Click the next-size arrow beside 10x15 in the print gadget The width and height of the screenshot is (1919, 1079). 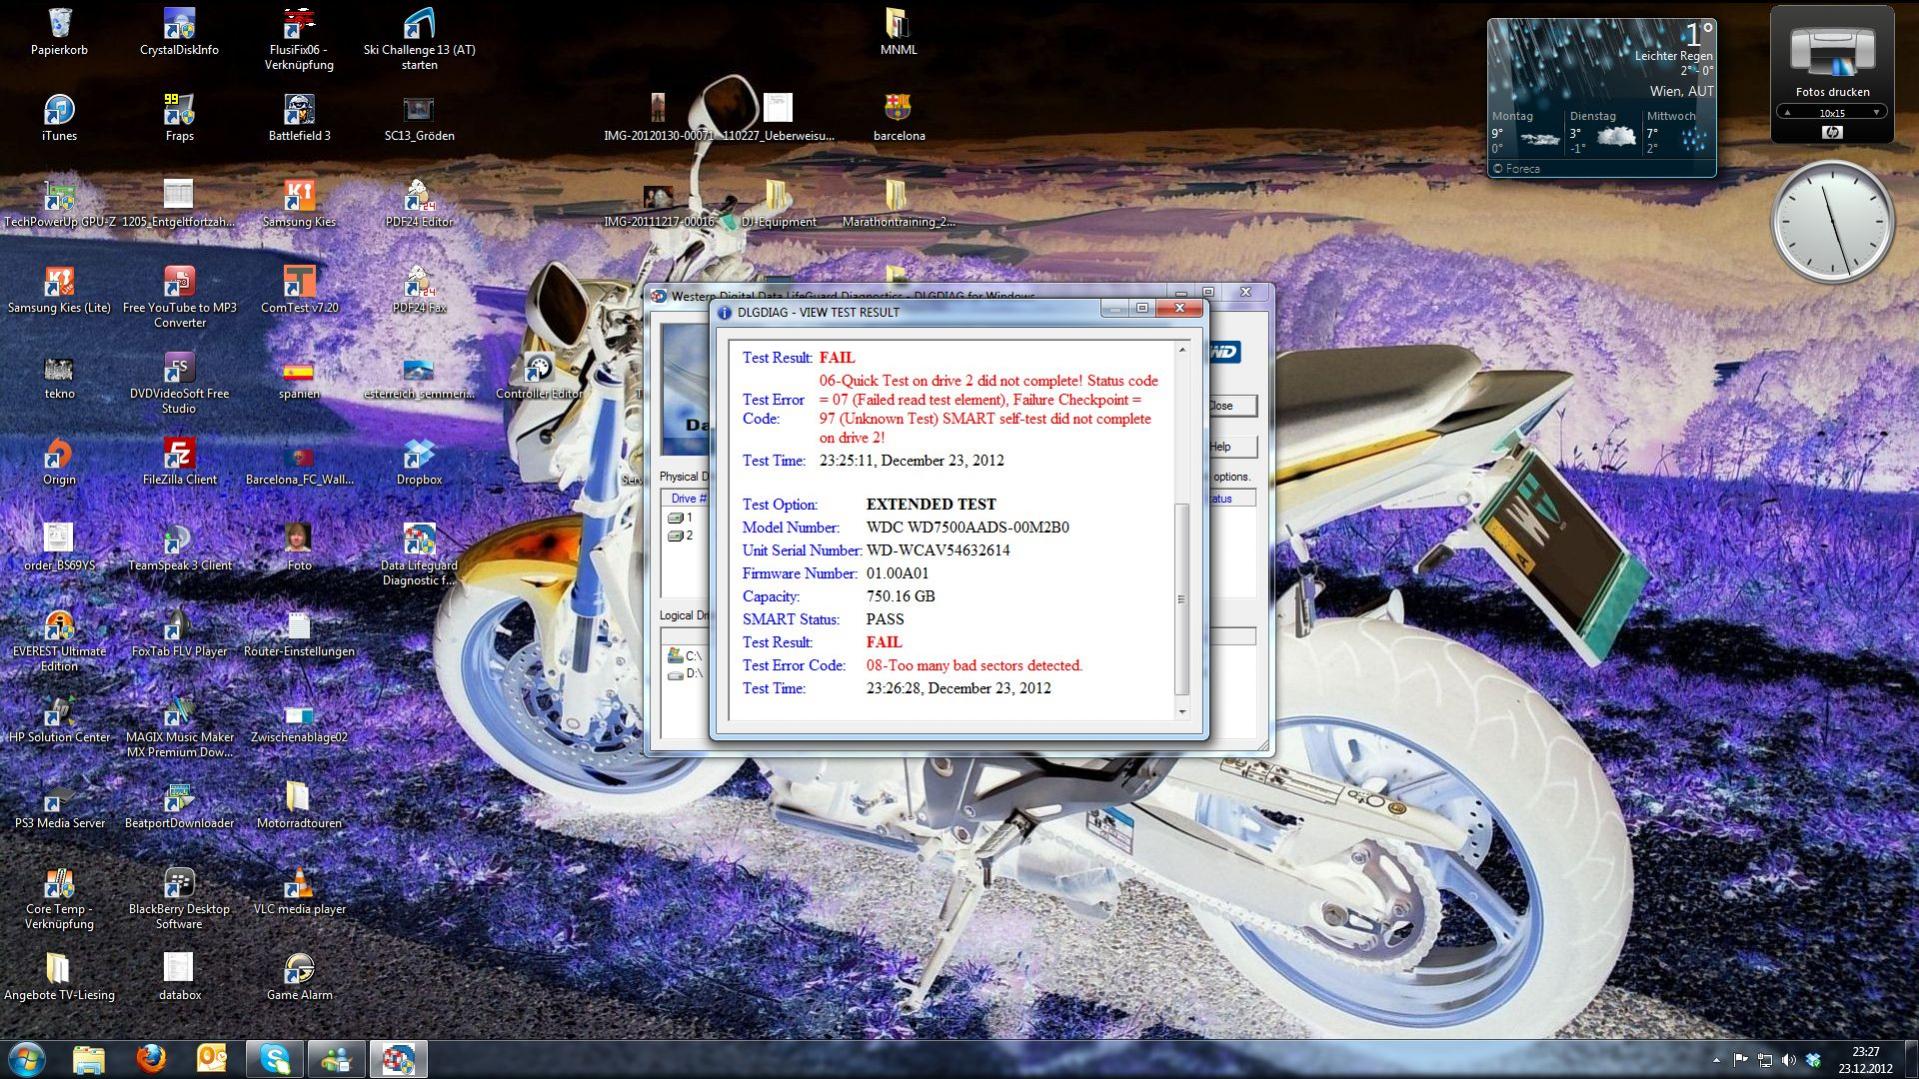click(x=1876, y=113)
